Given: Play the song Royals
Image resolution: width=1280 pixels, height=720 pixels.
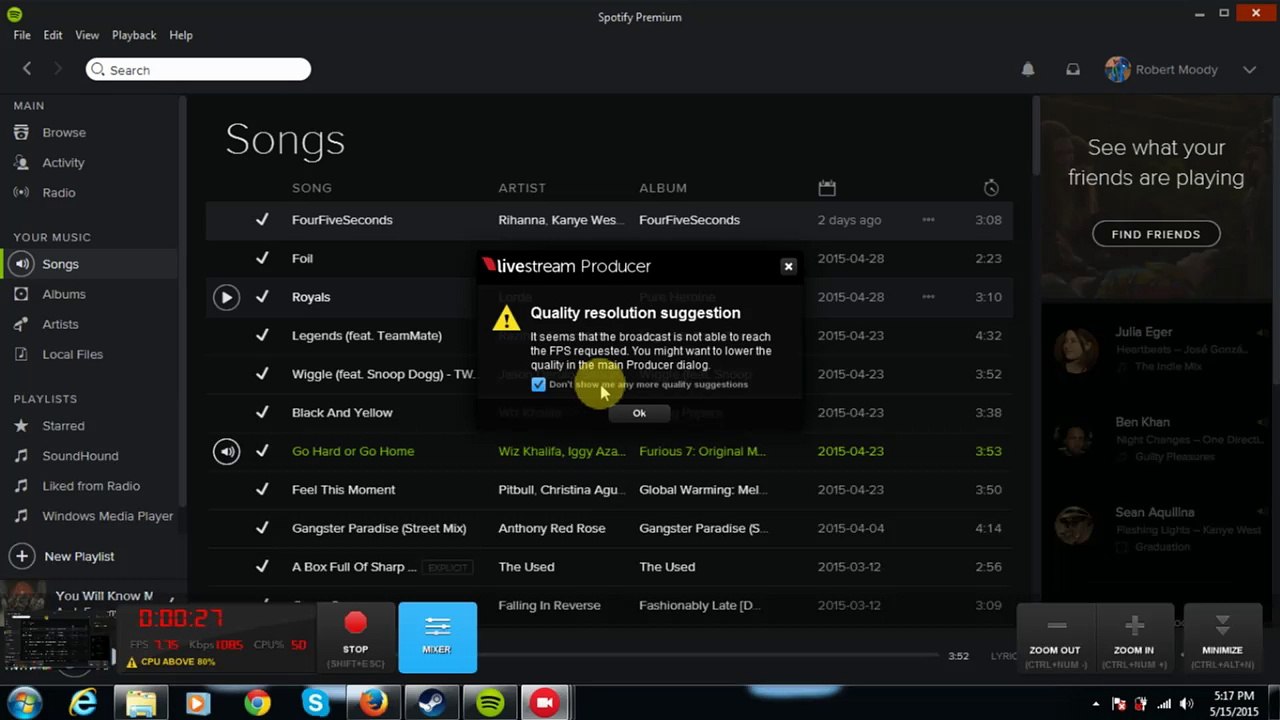Looking at the screenshot, I should (x=226, y=297).
